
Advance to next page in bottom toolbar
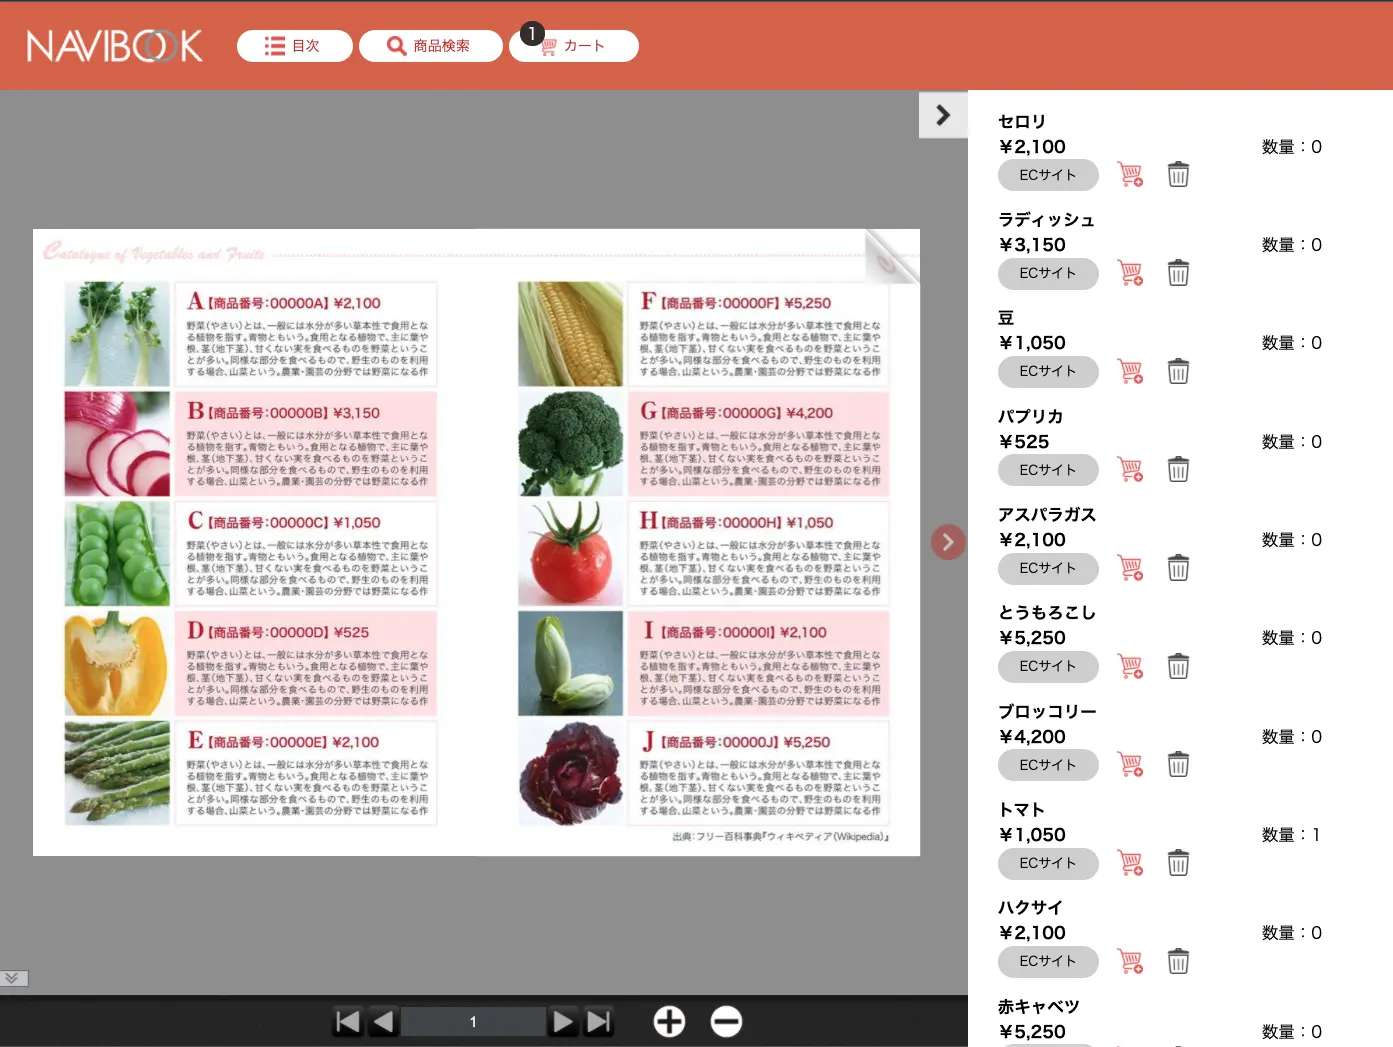(563, 1021)
